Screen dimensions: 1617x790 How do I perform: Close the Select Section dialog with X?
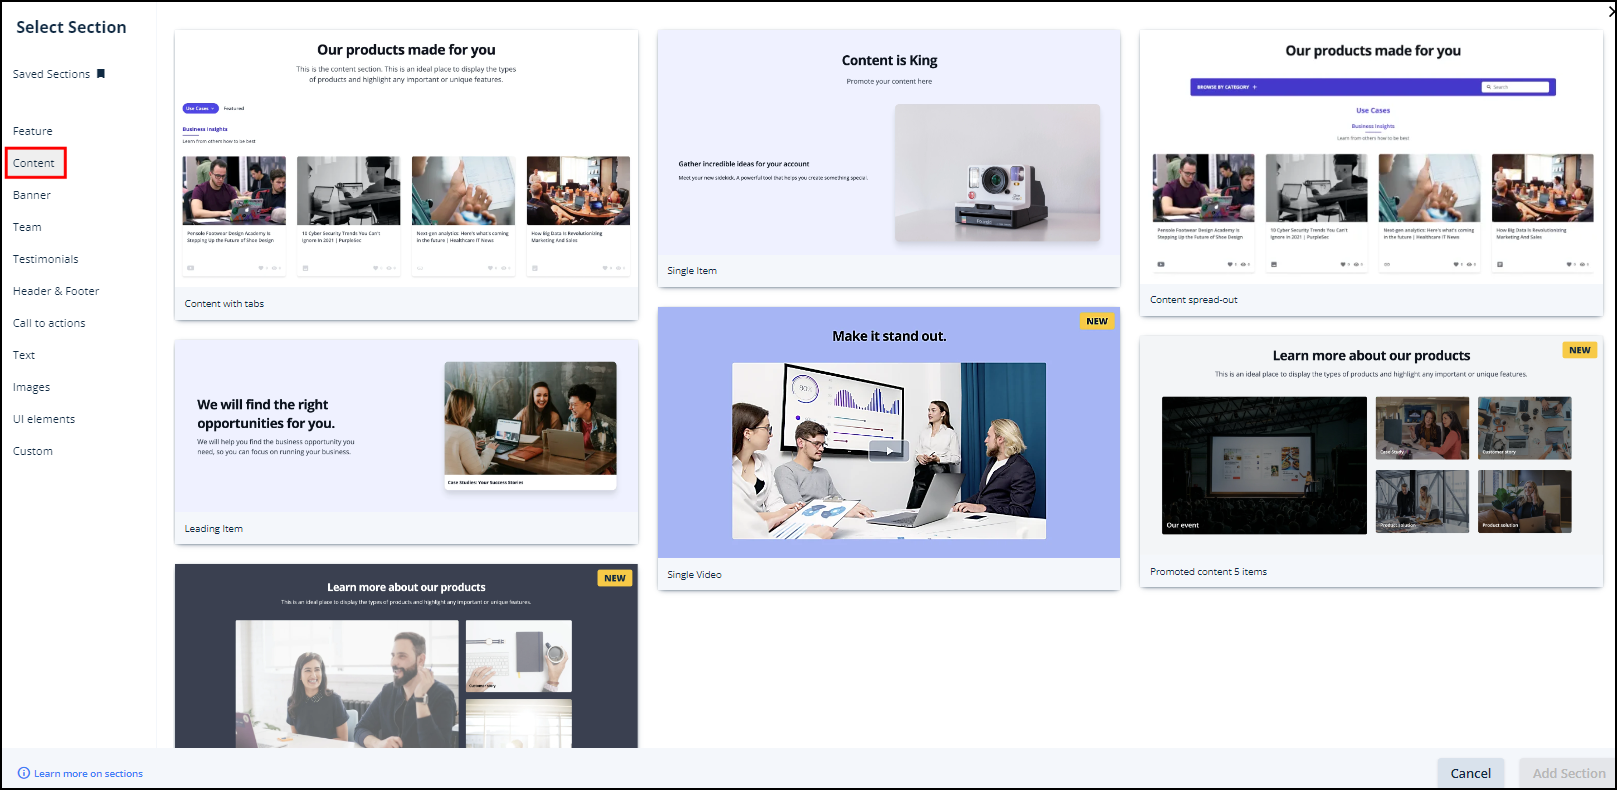pyautogui.click(x=1610, y=11)
